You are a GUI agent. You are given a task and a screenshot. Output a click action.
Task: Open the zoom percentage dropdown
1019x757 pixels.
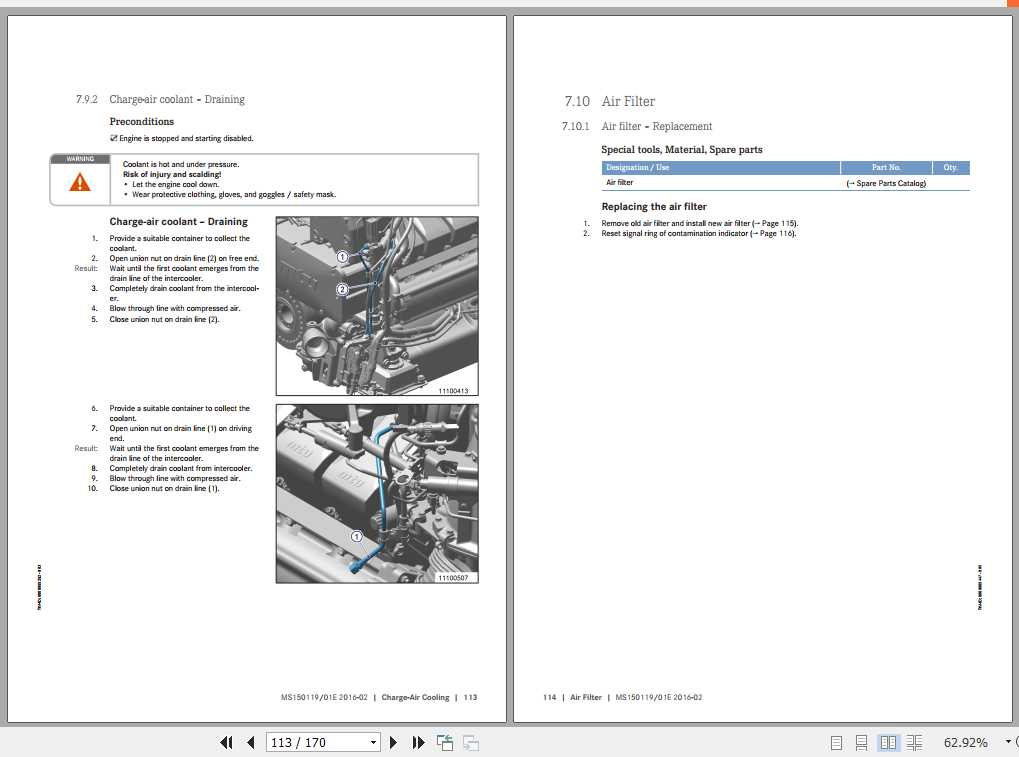[1008, 742]
